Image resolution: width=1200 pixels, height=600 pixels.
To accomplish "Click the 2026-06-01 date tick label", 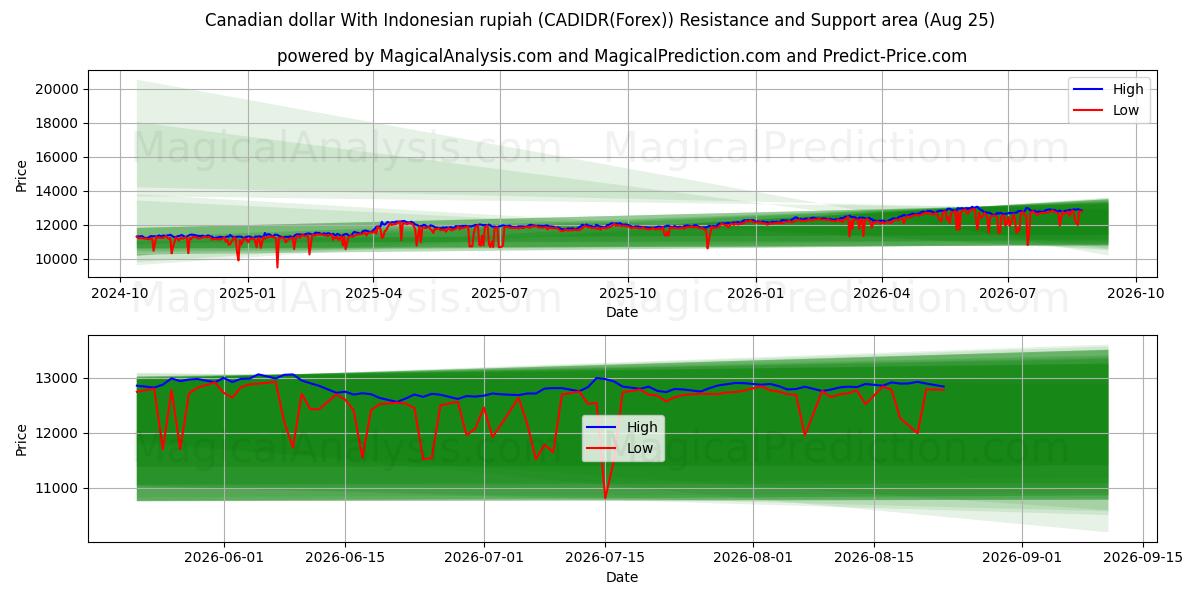I will [224, 558].
